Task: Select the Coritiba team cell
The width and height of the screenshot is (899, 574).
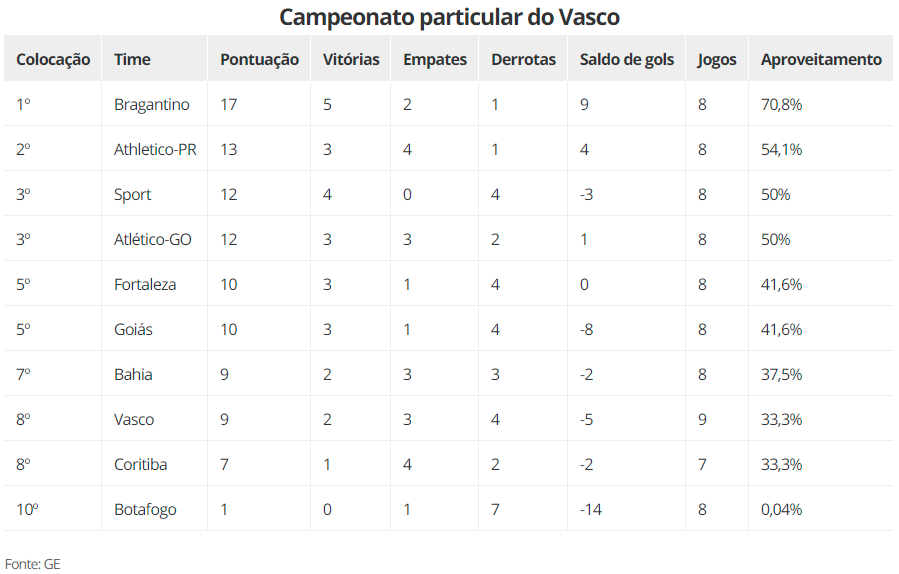Action: 140,464
